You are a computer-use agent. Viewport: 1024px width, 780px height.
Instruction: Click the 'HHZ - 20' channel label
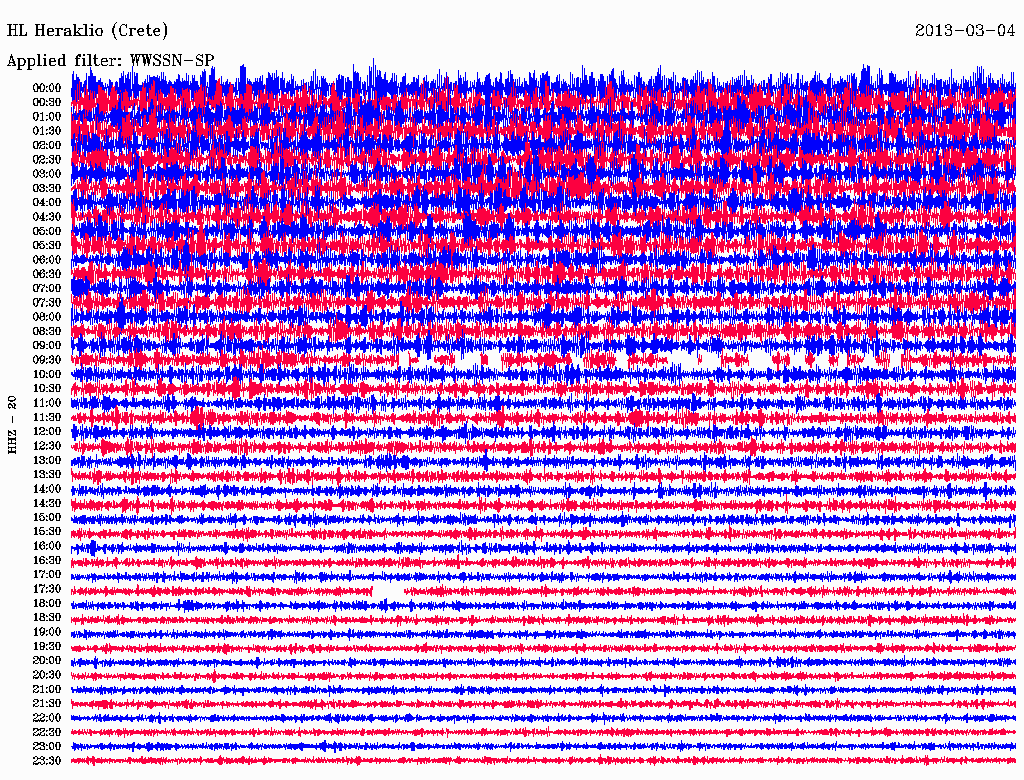point(12,425)
